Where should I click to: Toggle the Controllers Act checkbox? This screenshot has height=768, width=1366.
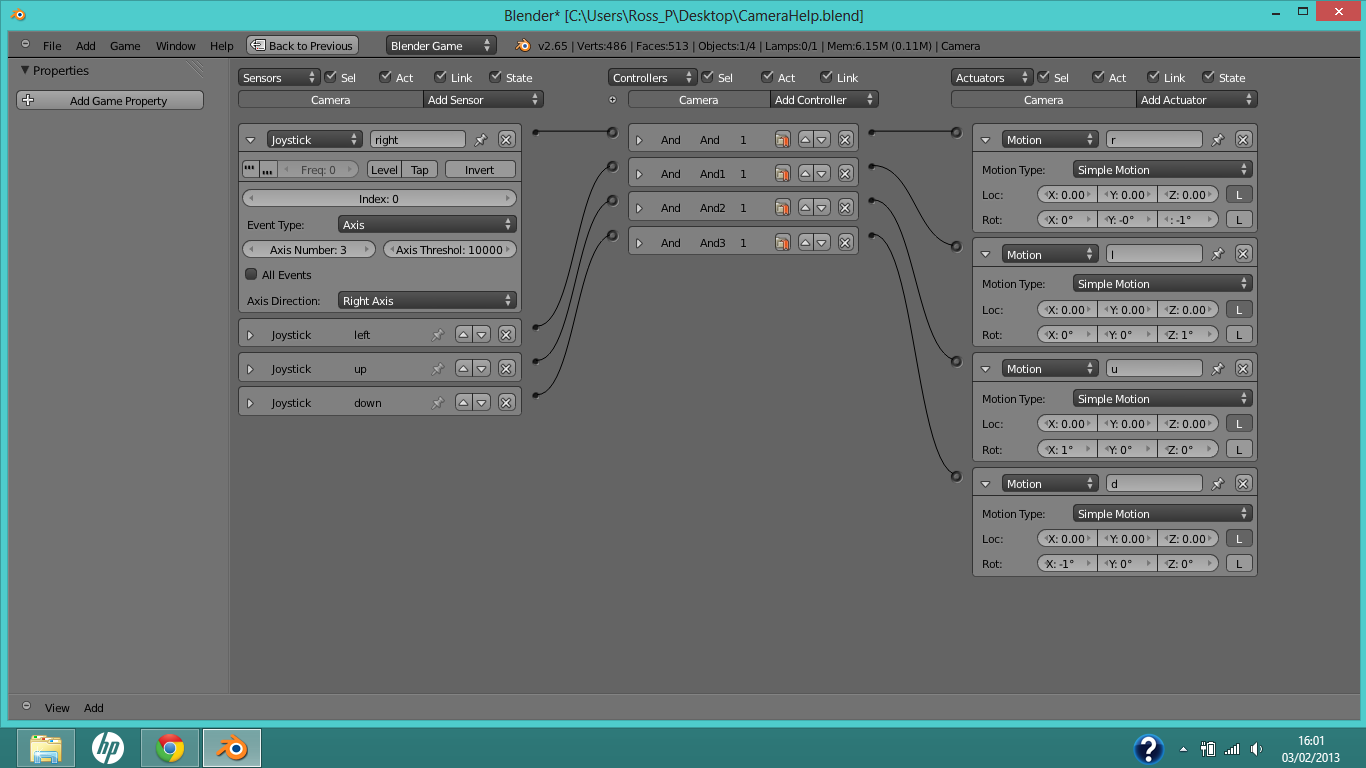768,77
